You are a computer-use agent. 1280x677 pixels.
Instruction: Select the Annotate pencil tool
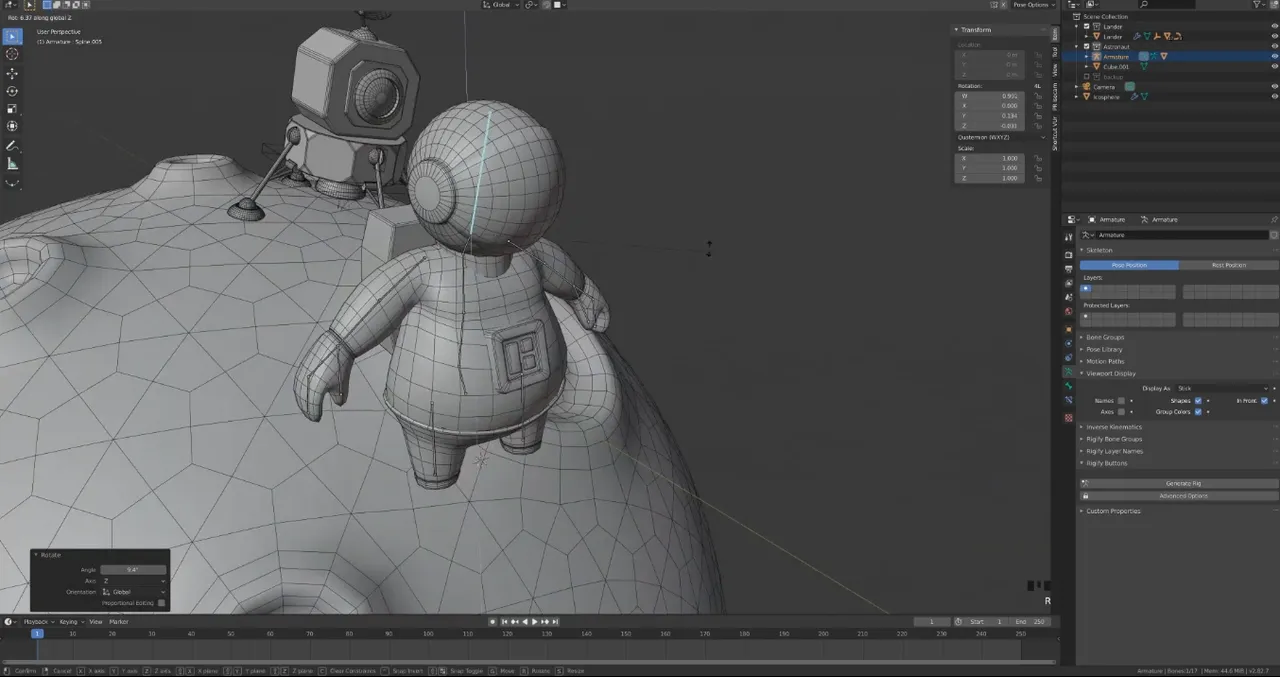[x=12, y=146]
